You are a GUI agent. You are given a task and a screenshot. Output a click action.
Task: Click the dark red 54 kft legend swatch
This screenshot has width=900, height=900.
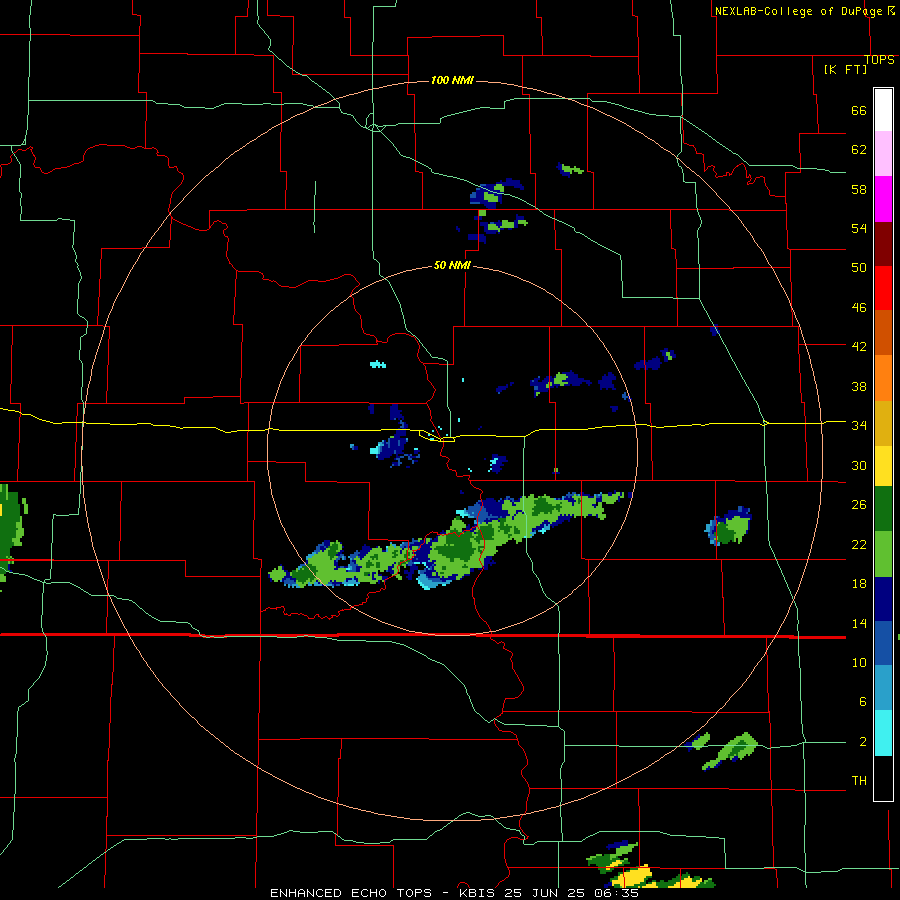883,244
